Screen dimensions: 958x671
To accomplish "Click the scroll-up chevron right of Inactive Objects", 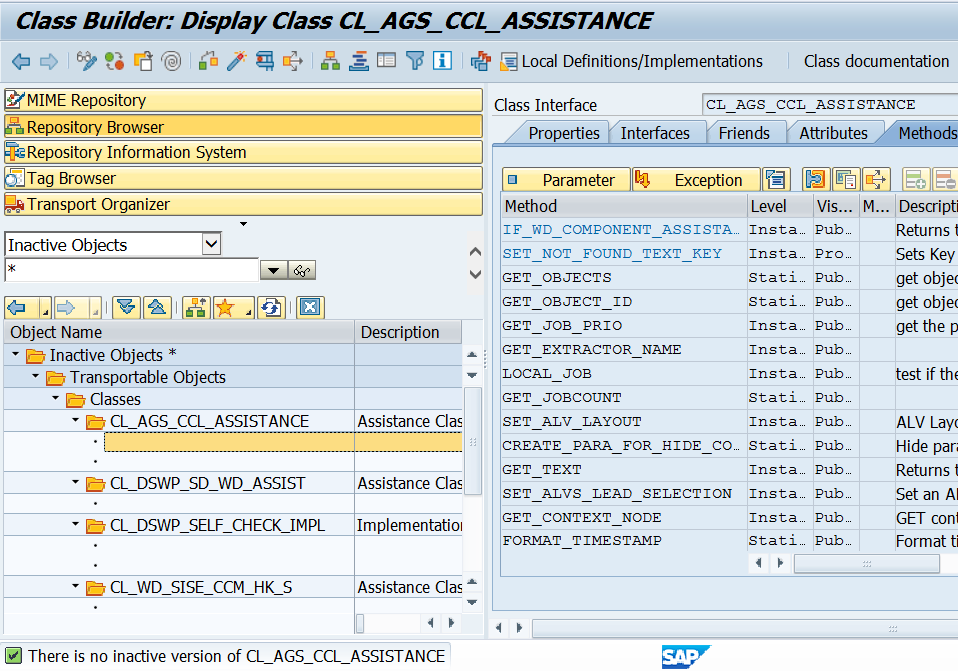I will click(x=475, y=251).
